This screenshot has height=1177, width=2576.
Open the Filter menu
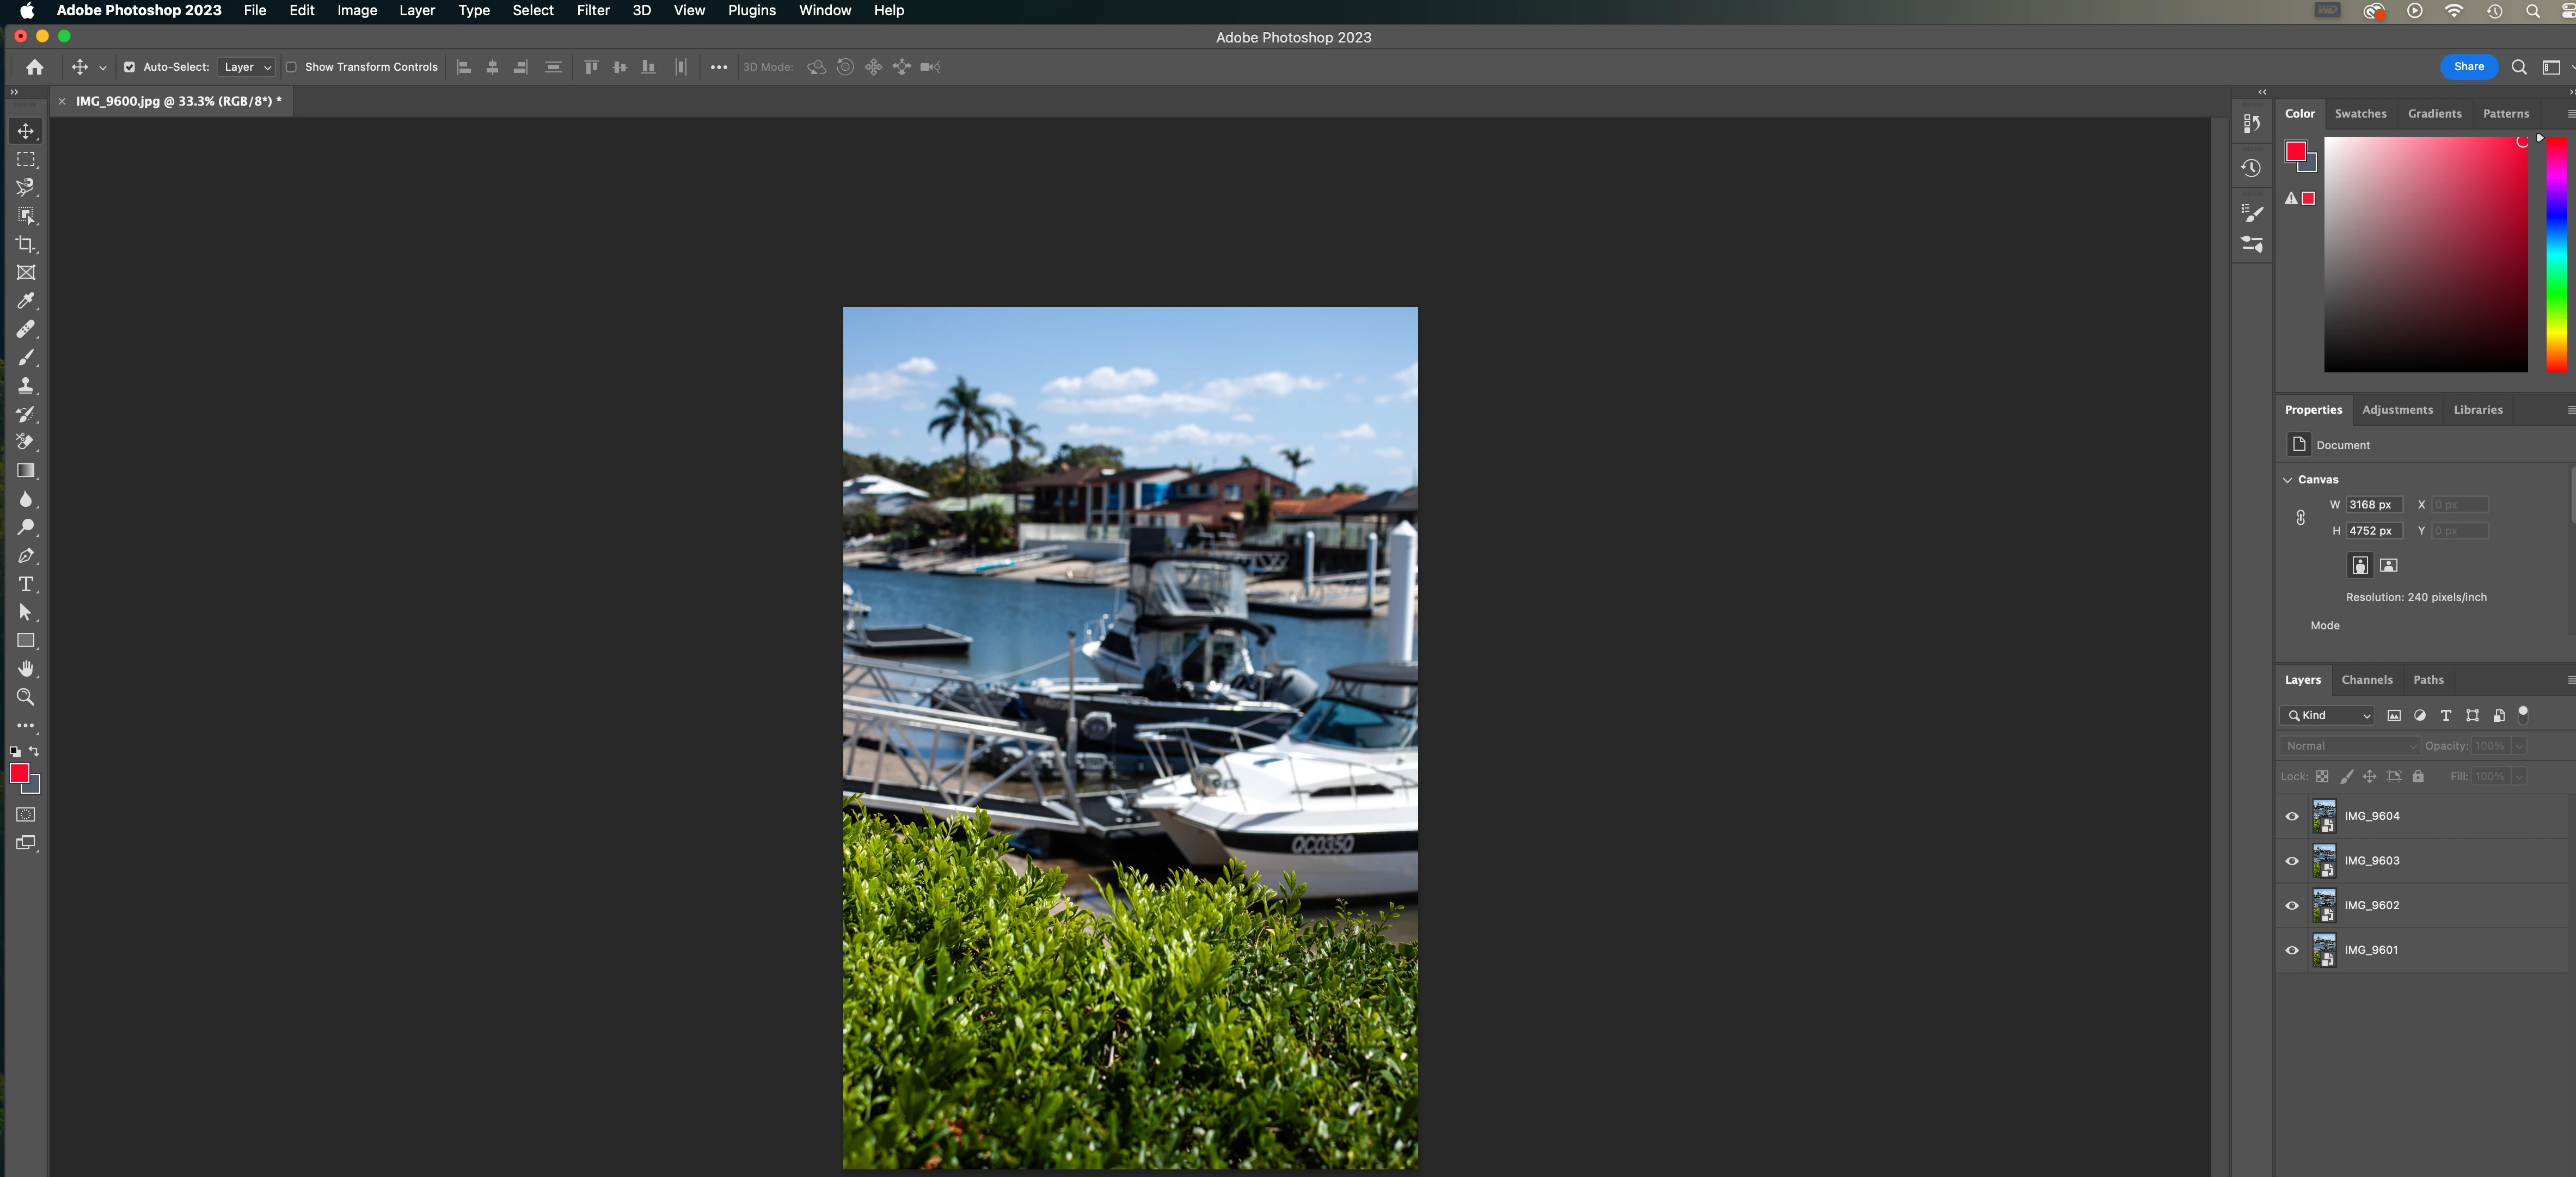click(592, 11)
